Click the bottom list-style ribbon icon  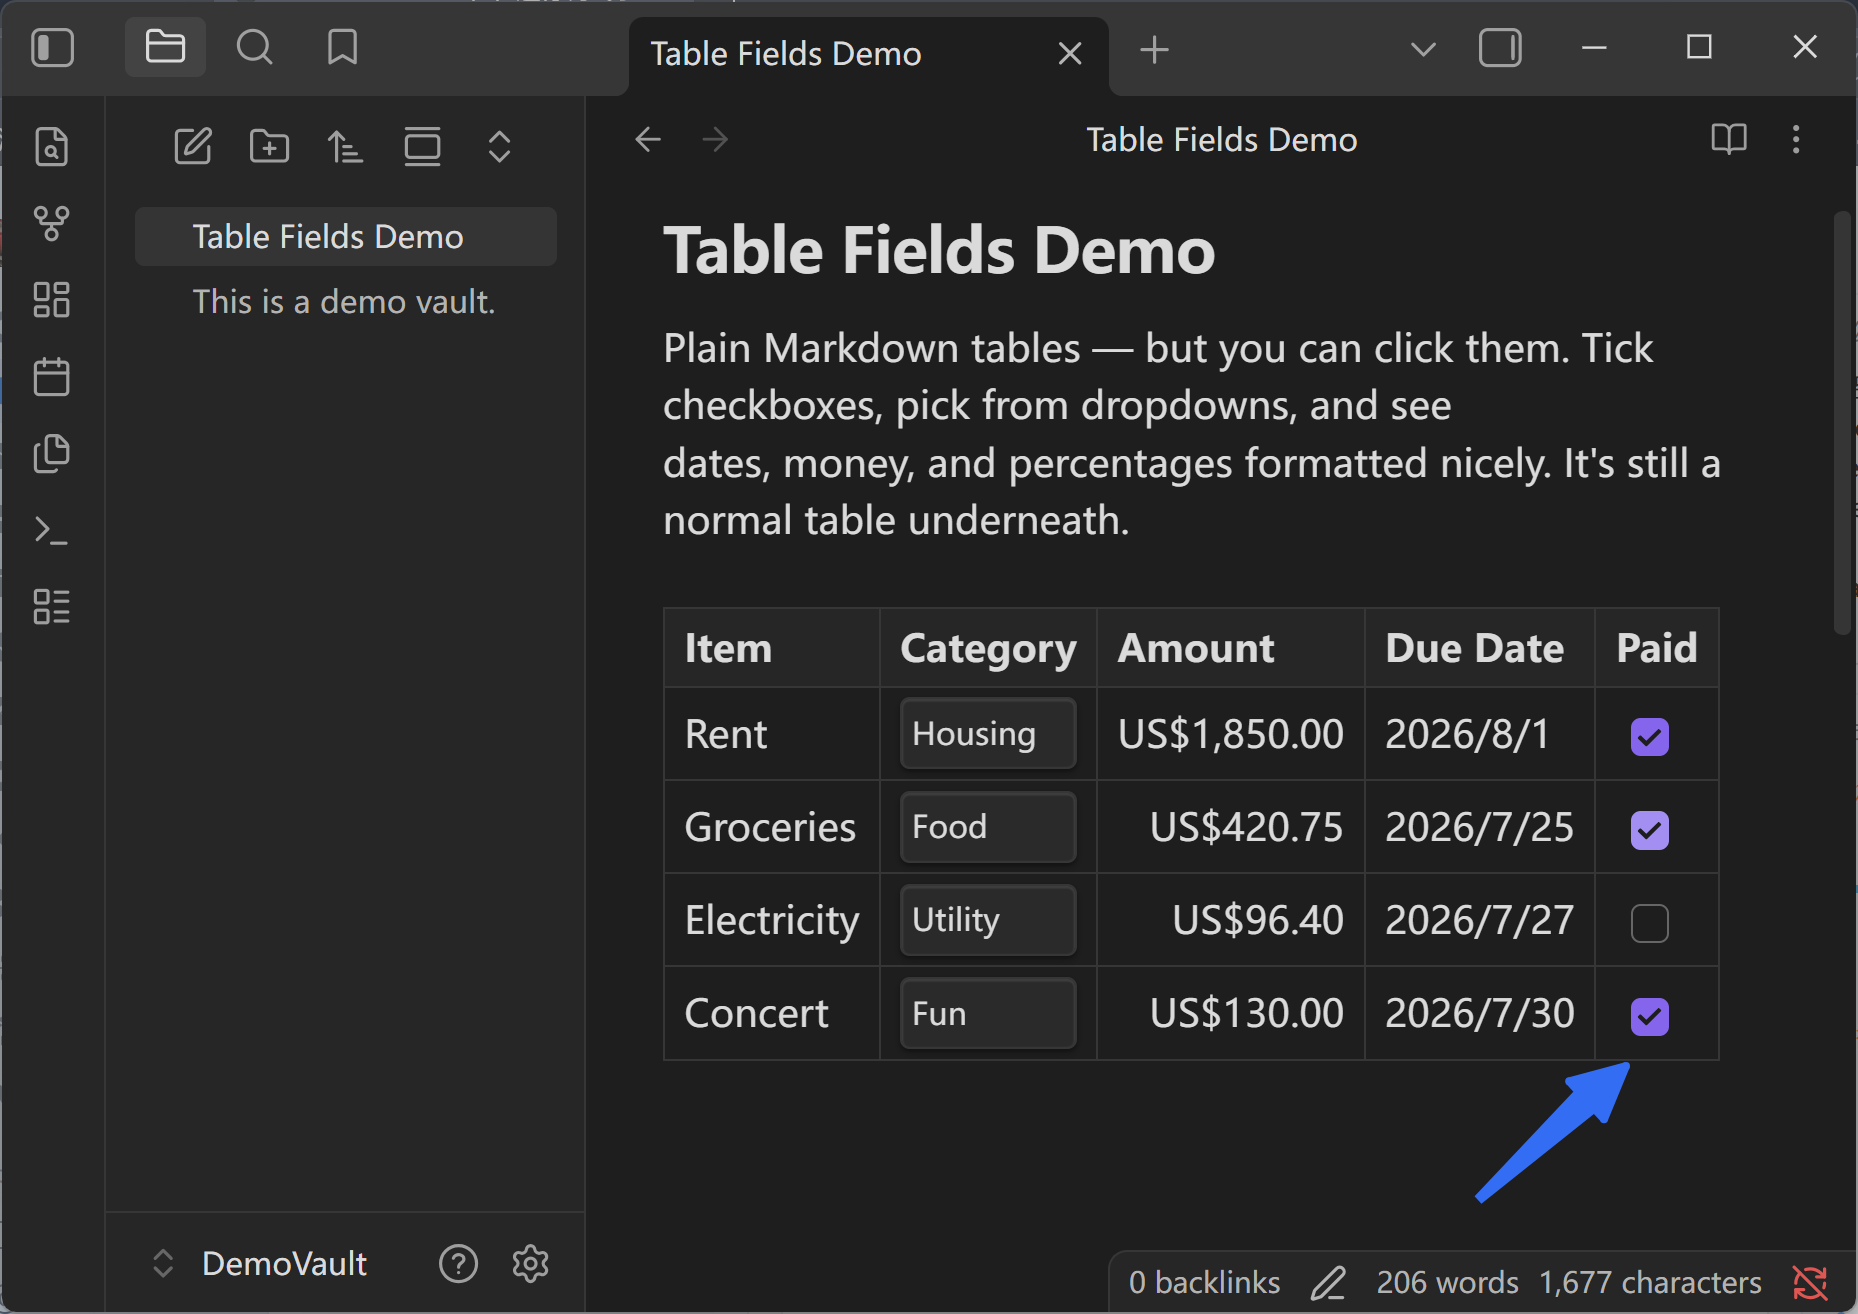[x=51, y=606]
